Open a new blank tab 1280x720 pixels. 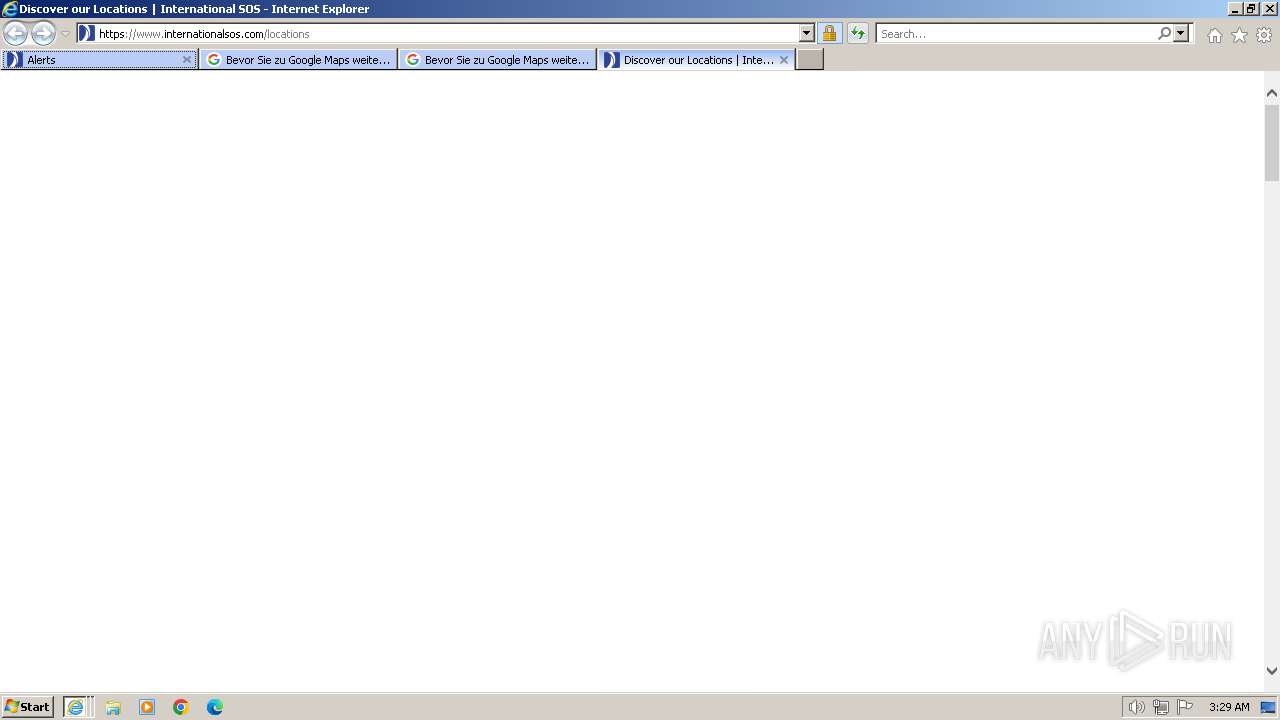point(809,60)
